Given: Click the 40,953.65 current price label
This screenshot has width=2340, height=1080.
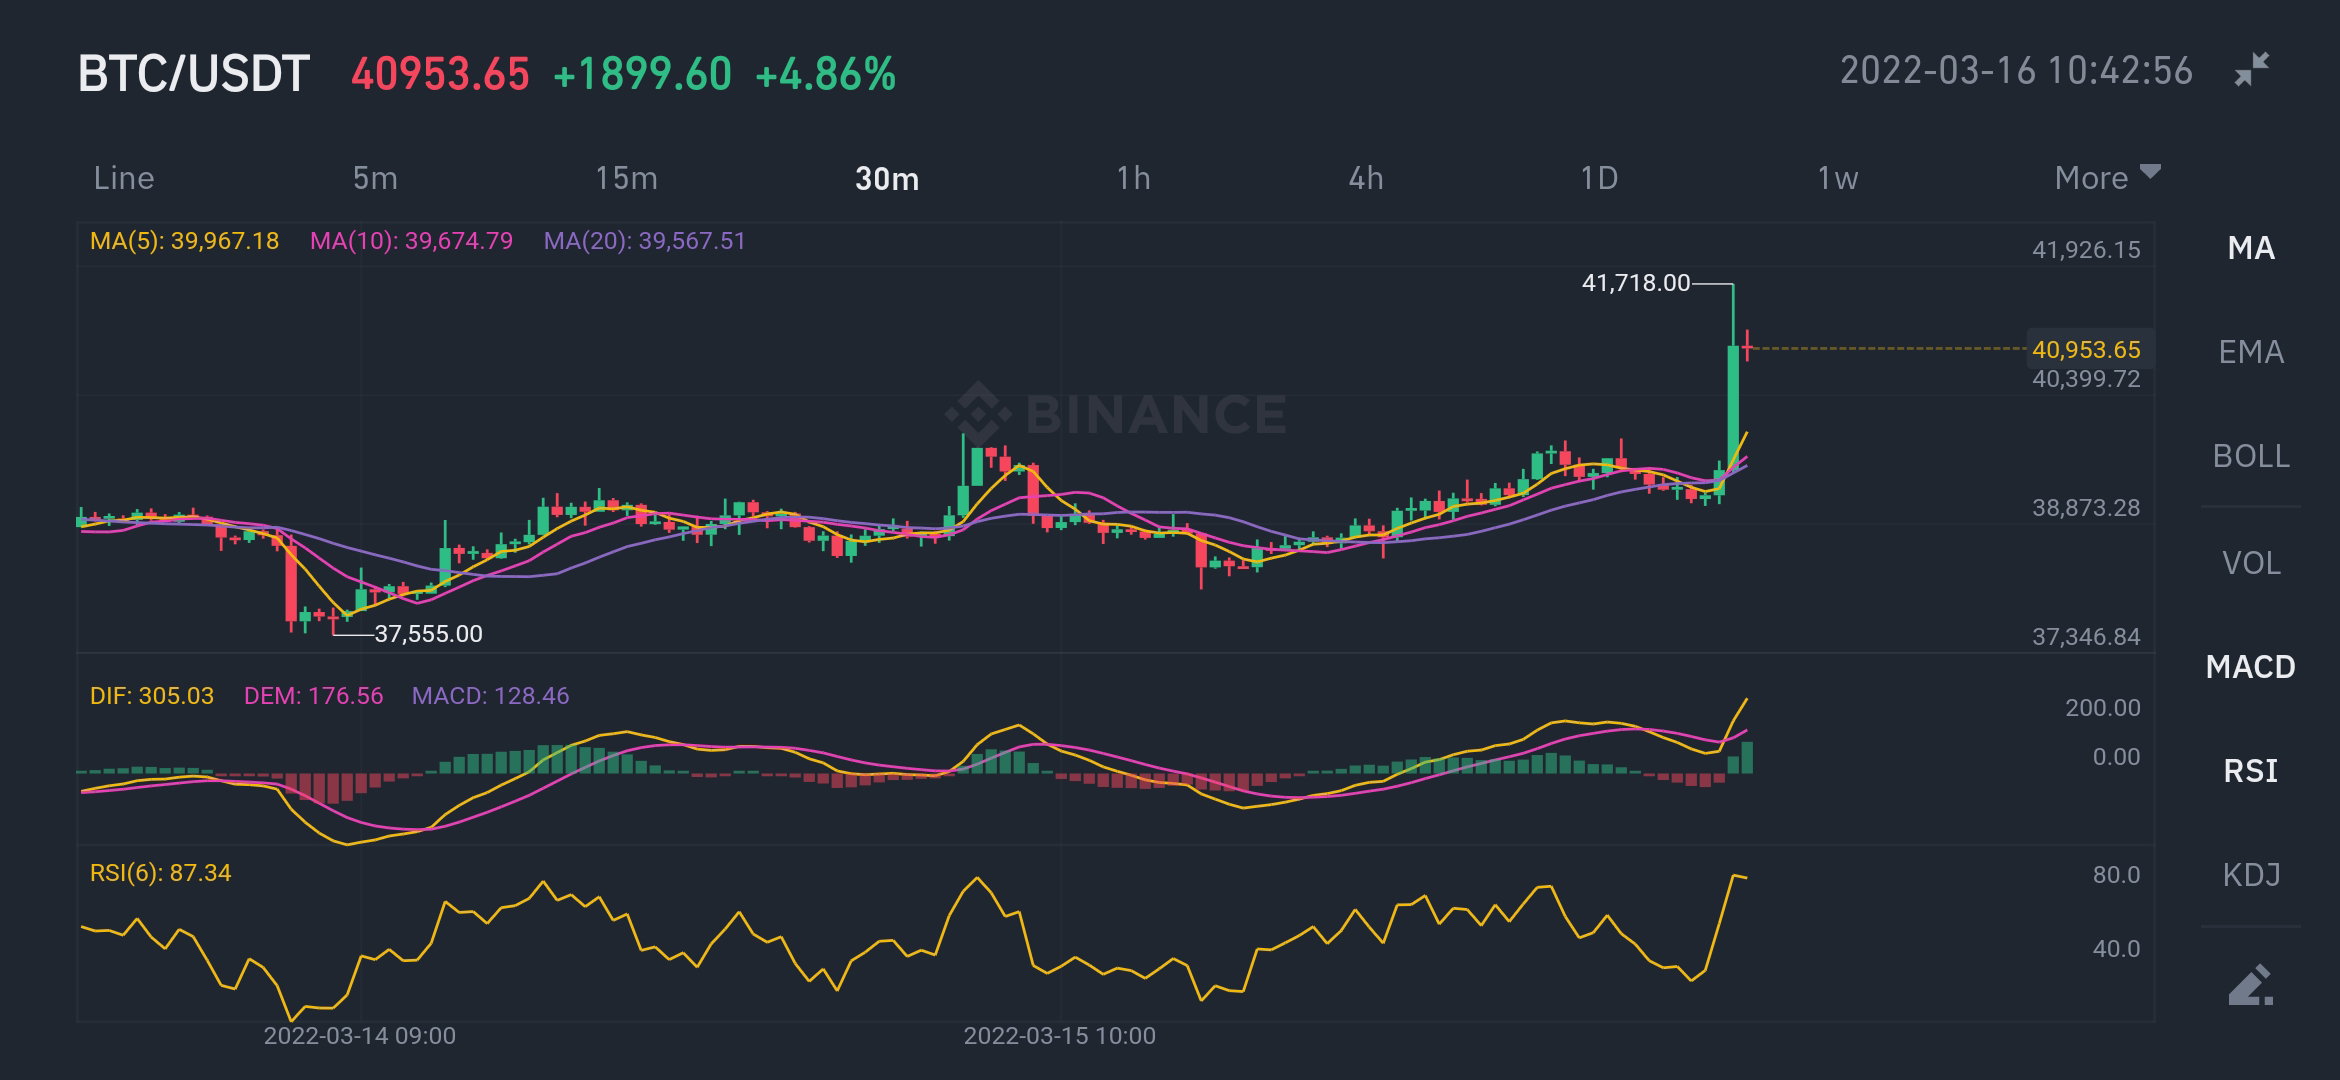Looking at the screenshot, I should [x=2087, y=350].
